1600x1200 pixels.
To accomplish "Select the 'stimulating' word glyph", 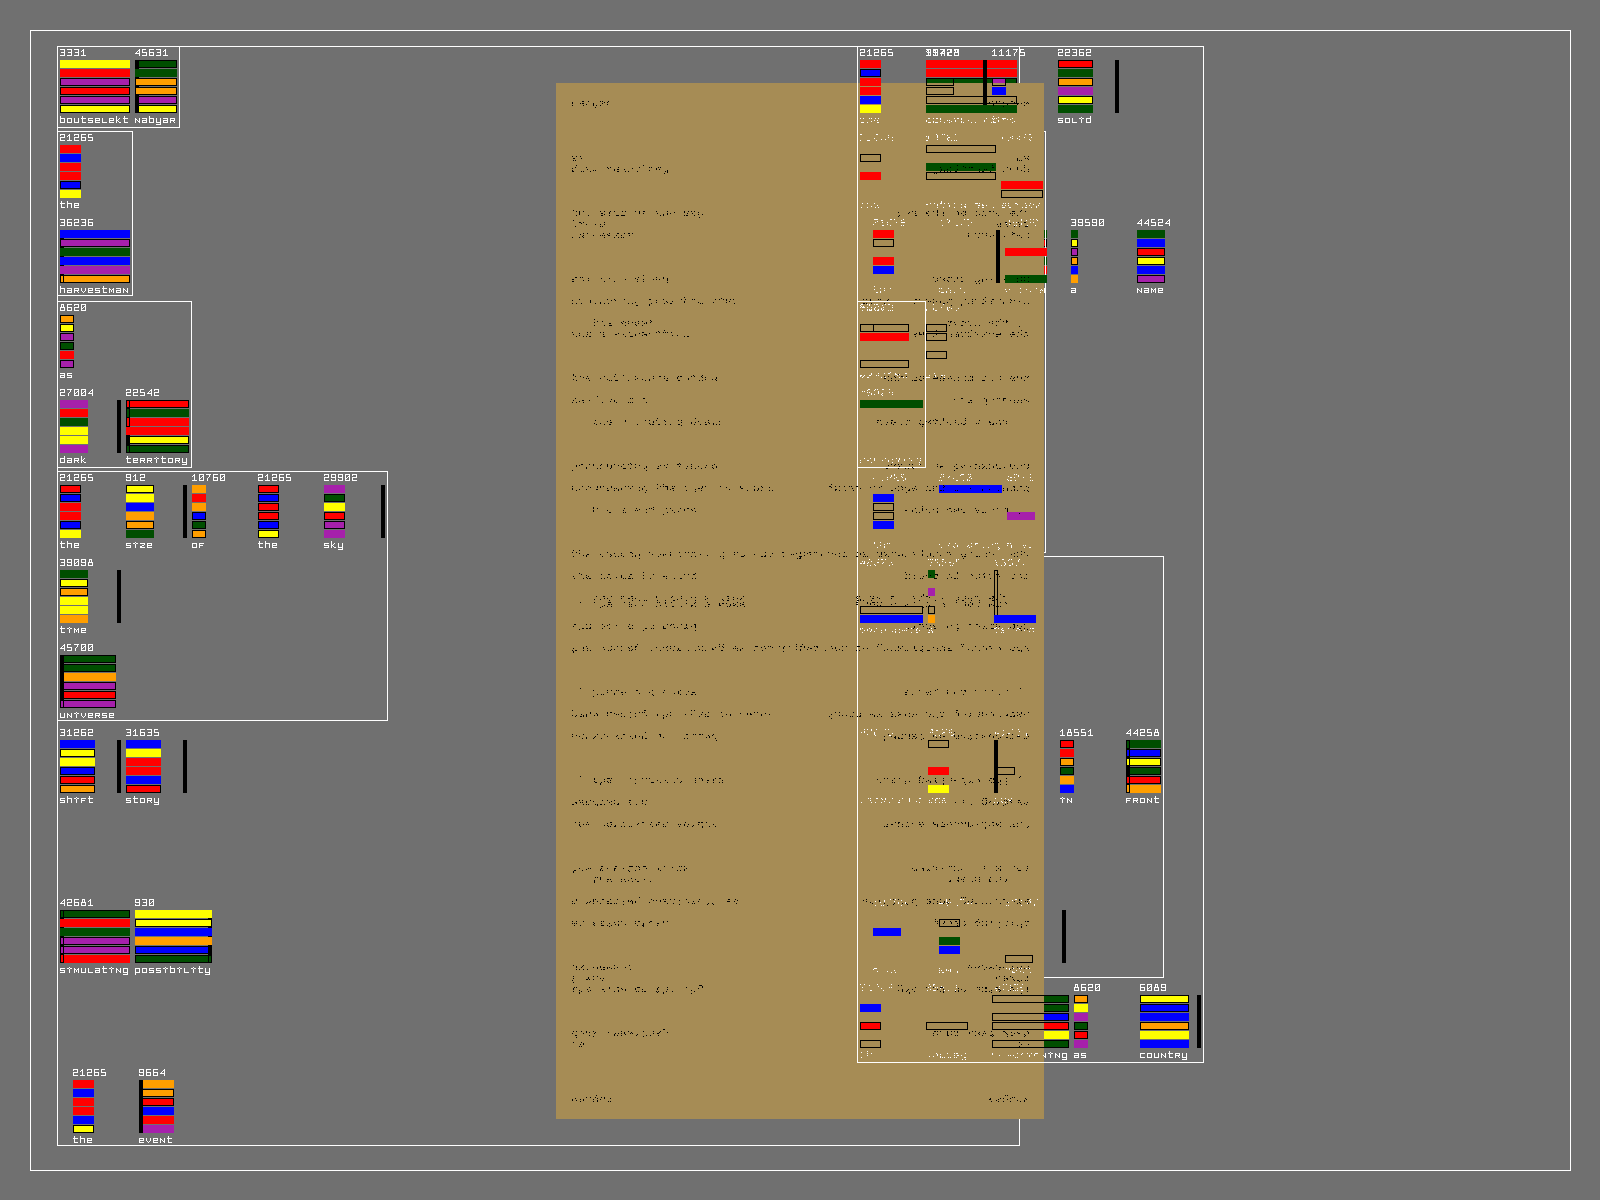I will 95,936.
